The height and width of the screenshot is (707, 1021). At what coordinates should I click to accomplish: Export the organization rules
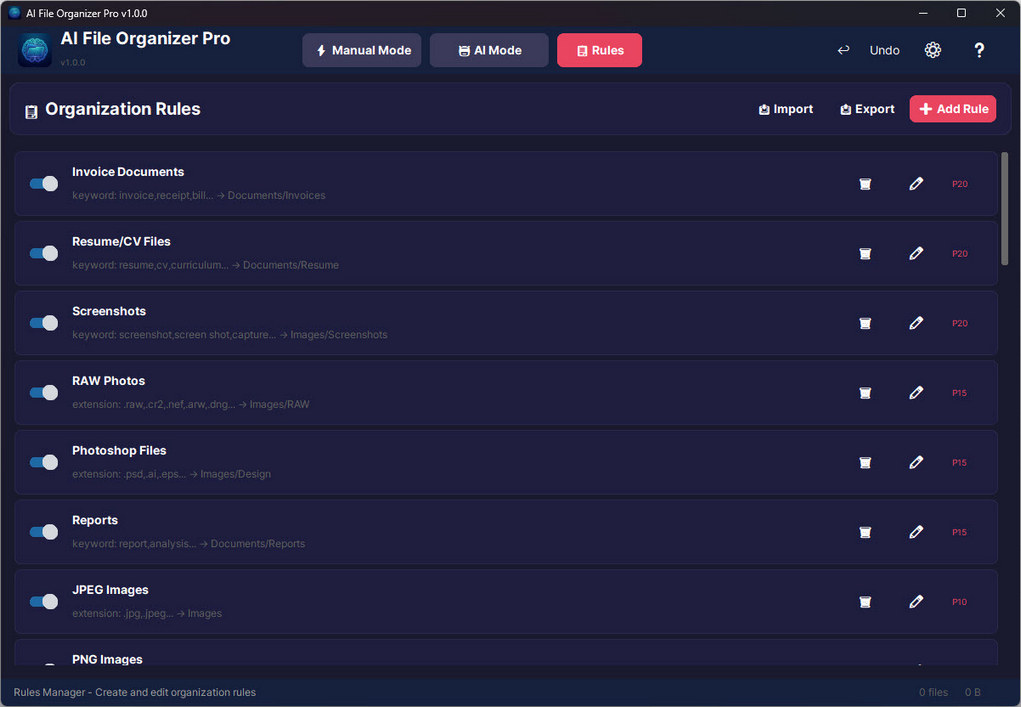866,109
